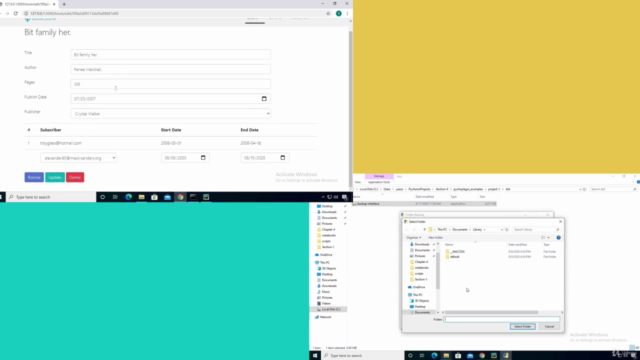The image size is (640, 360).
Task: Sort dialog list by Date modified column
Action: 518,244
